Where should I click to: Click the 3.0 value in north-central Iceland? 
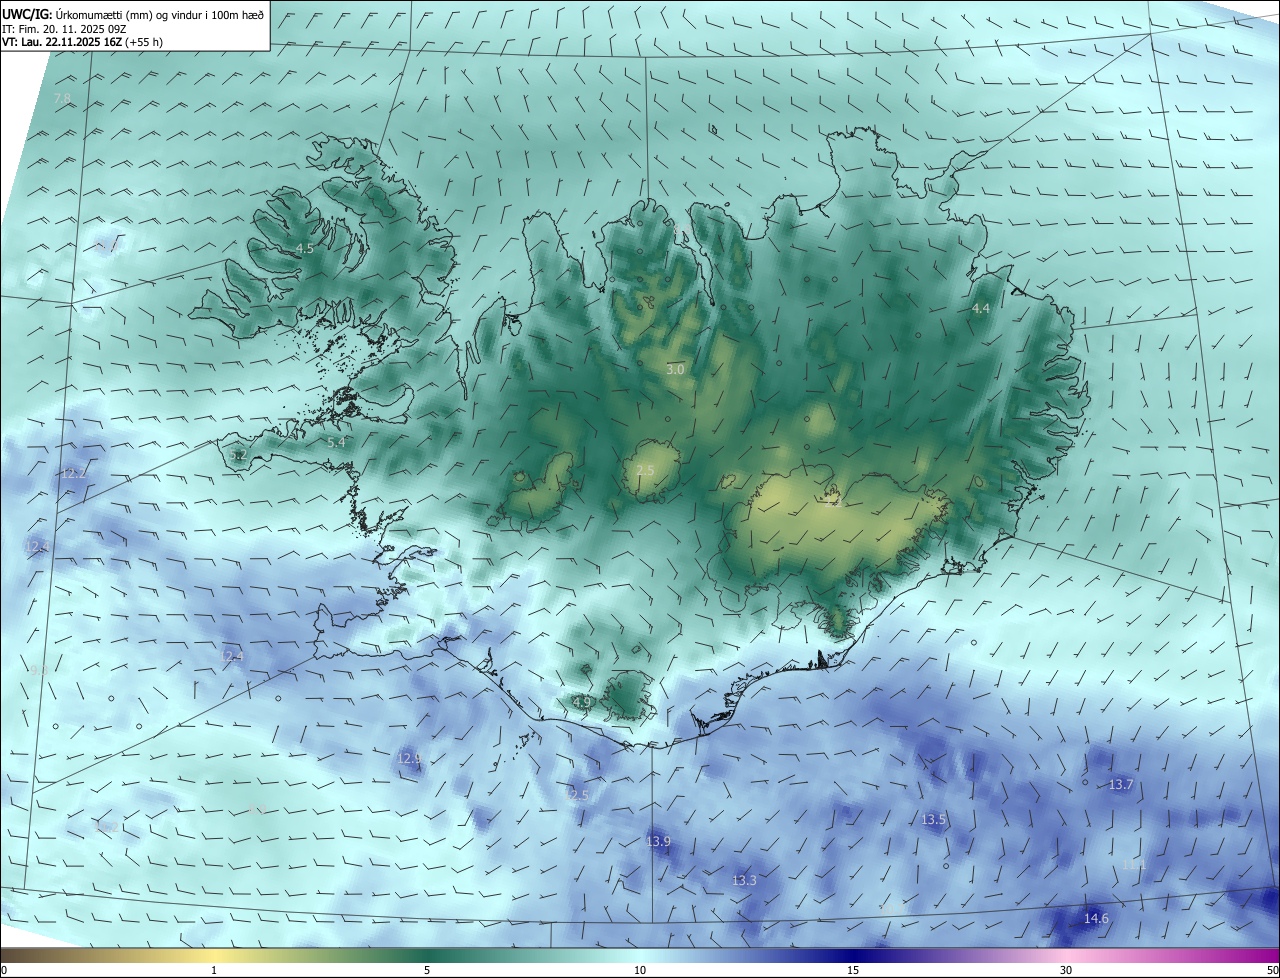click(x=675, y=370)
